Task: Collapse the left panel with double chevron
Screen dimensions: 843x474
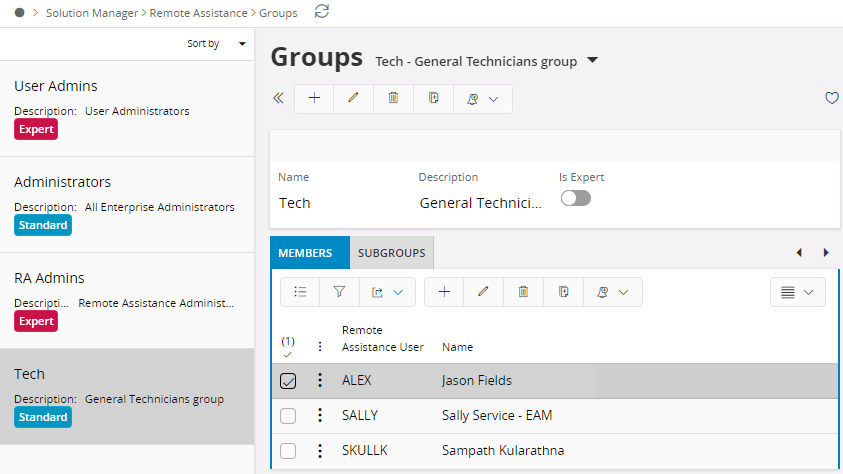Action: [x=278, y=98]
